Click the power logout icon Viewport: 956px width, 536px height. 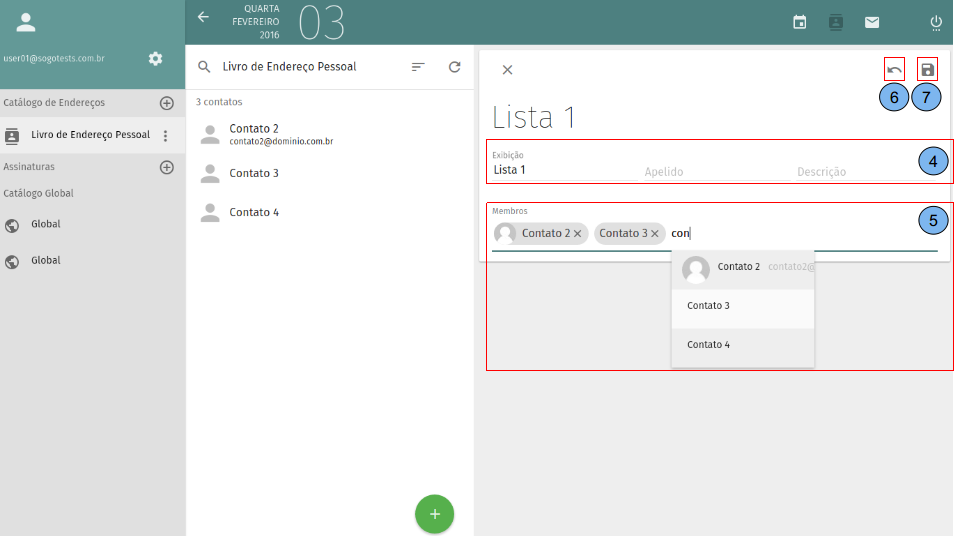point(936,22)
